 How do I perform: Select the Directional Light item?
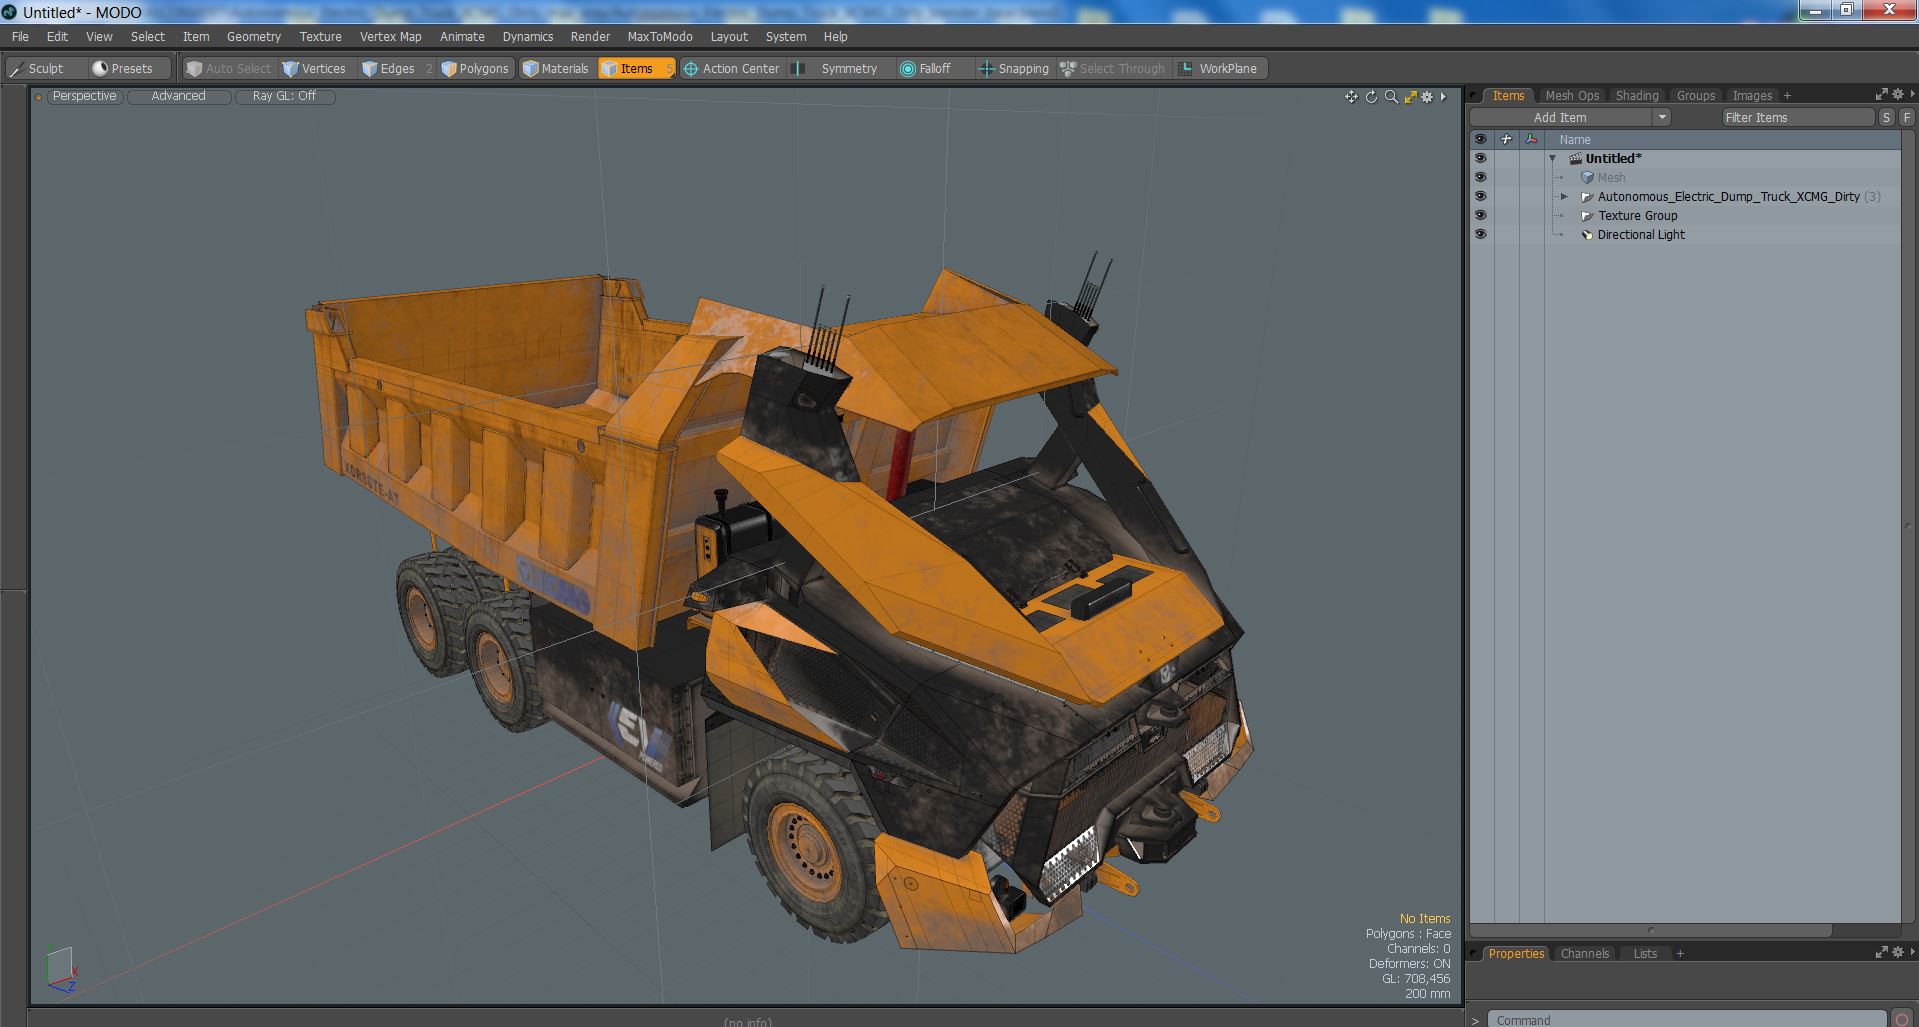pos(1641,235)
